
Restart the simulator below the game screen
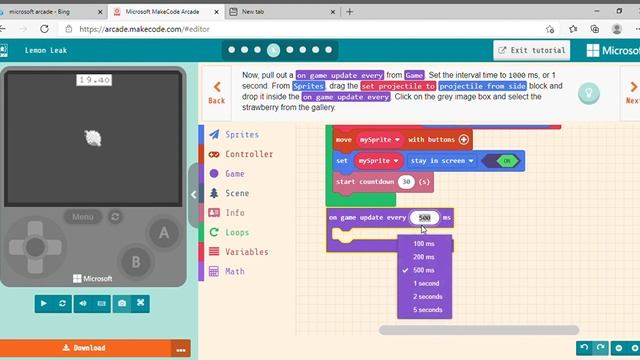(x=62, y=304)
